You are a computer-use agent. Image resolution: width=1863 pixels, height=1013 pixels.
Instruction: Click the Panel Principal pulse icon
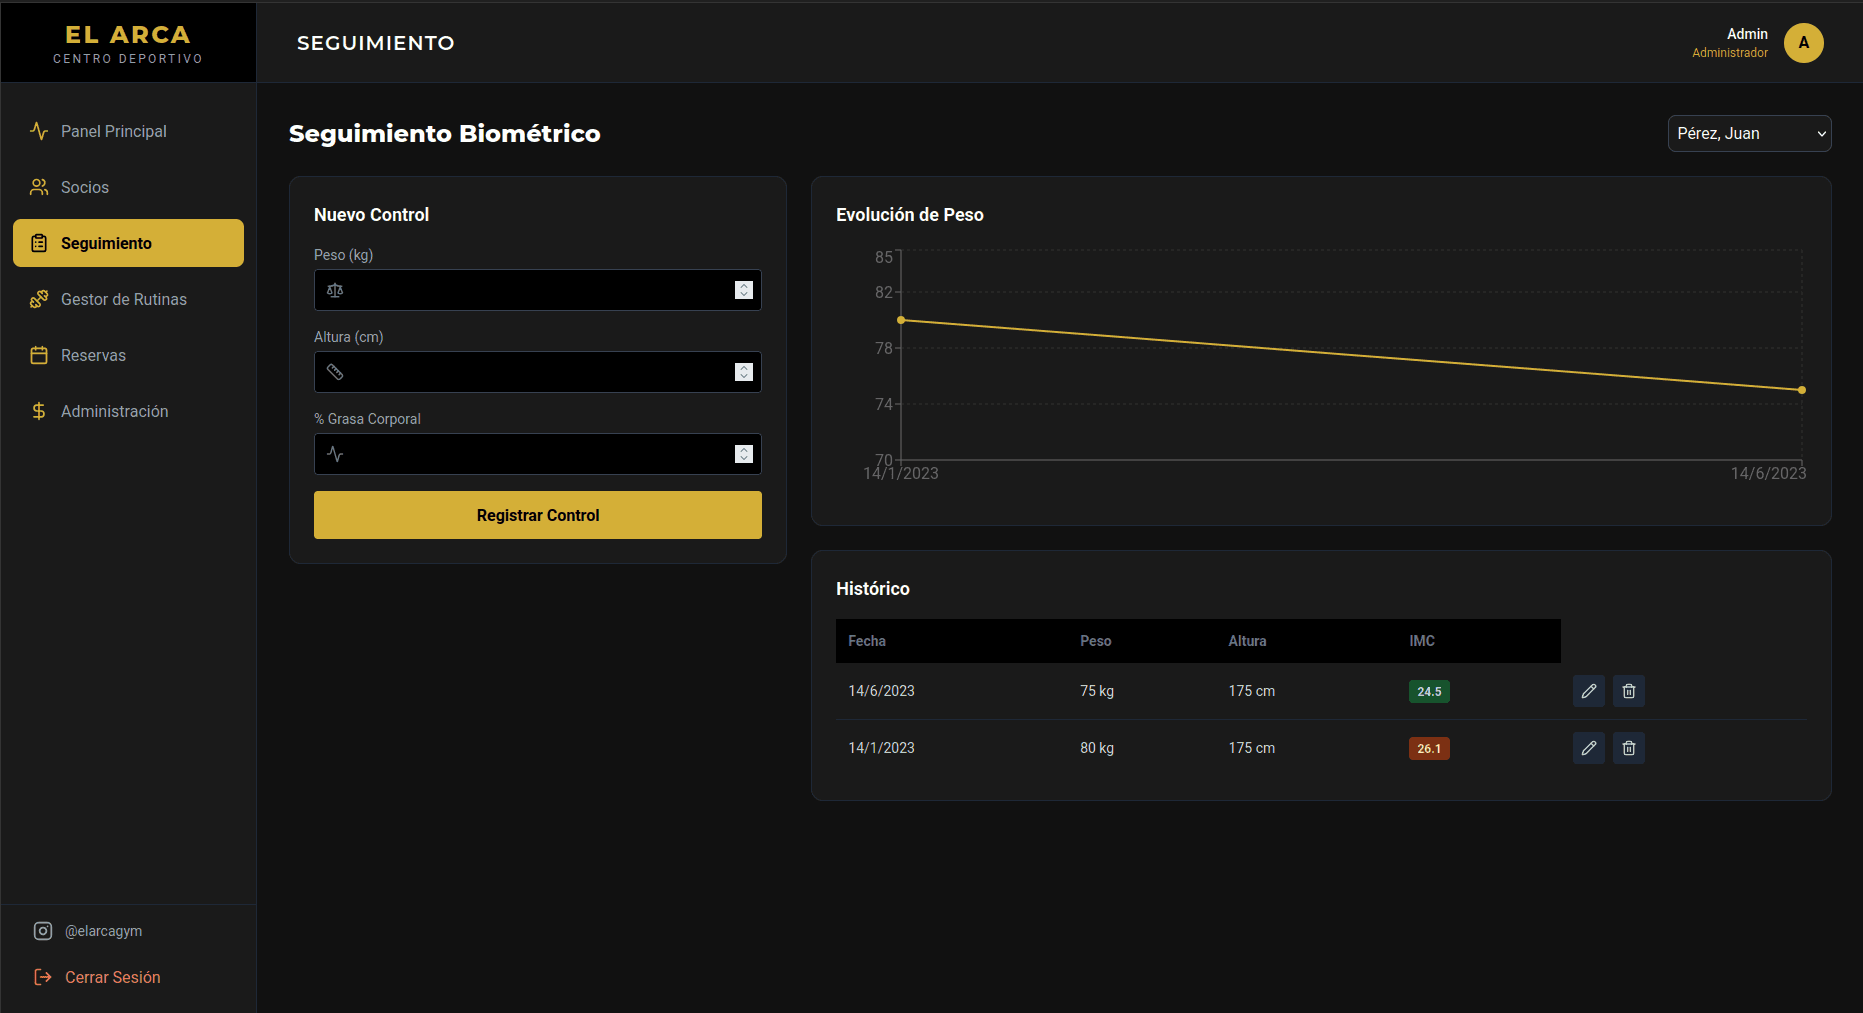pos(39,131)
